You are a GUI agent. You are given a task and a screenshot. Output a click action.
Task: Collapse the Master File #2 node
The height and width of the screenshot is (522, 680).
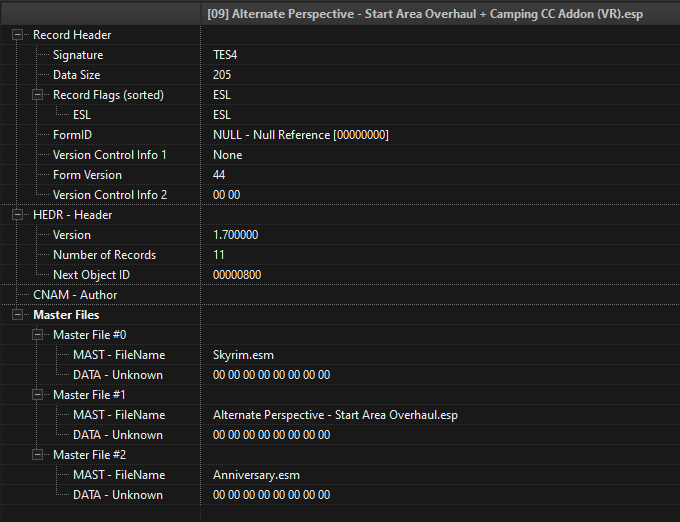[38, 455]
